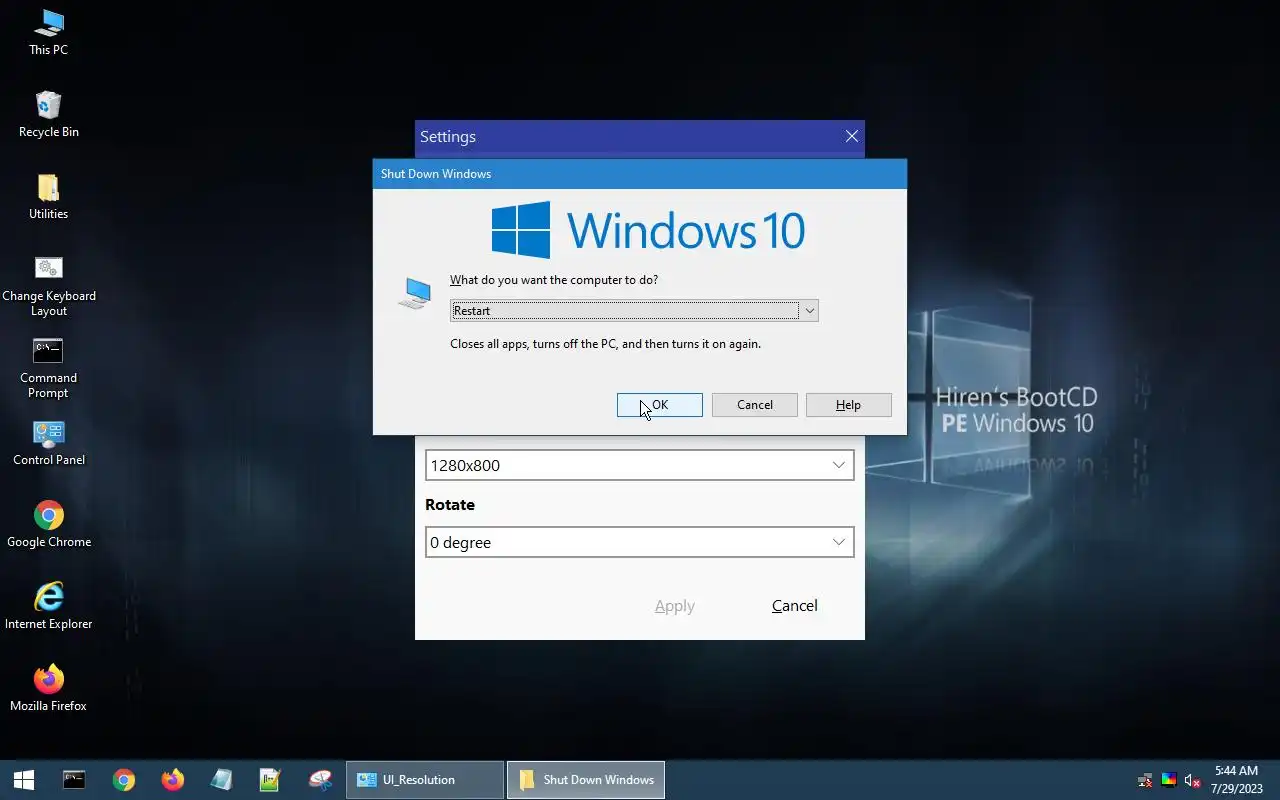Viewport: 1280px width, 800px height.
Task: Close the Settings window
Action: [x=852, y=136]
